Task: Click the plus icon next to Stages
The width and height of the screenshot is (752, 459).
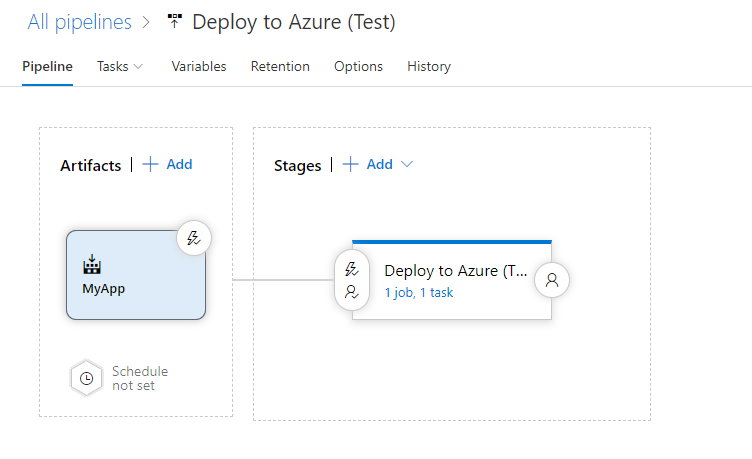Action: click(x=351, y=164)
